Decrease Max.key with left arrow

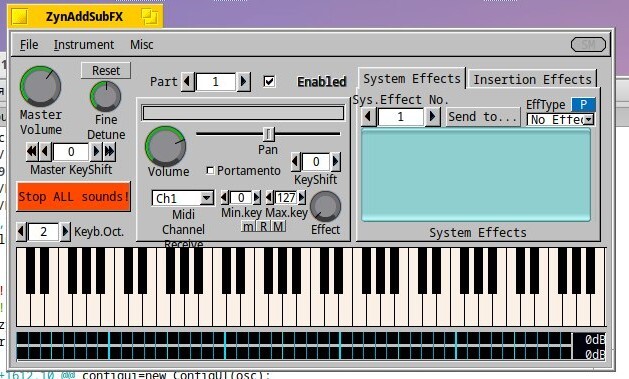click(x=270, y=197)
